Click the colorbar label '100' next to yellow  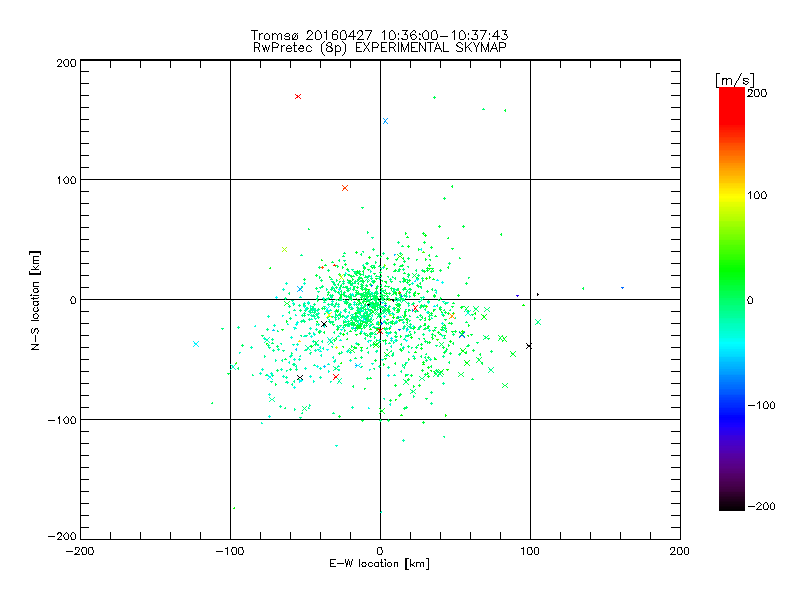pos(757,195)
